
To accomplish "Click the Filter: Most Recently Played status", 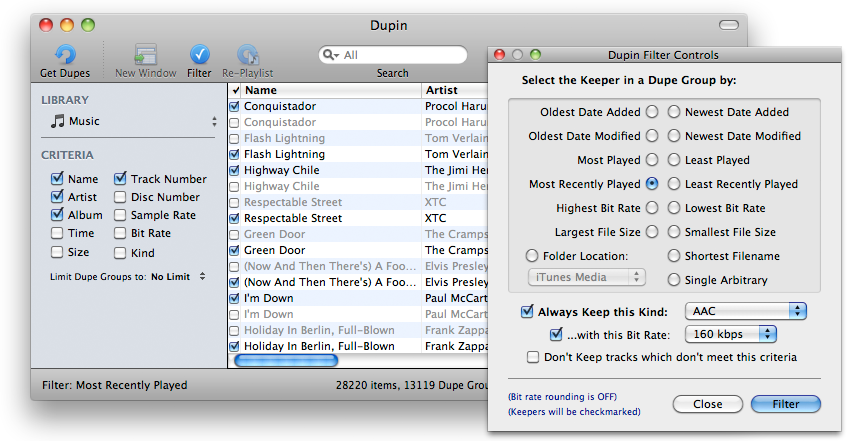I will [x=115, y=385].
